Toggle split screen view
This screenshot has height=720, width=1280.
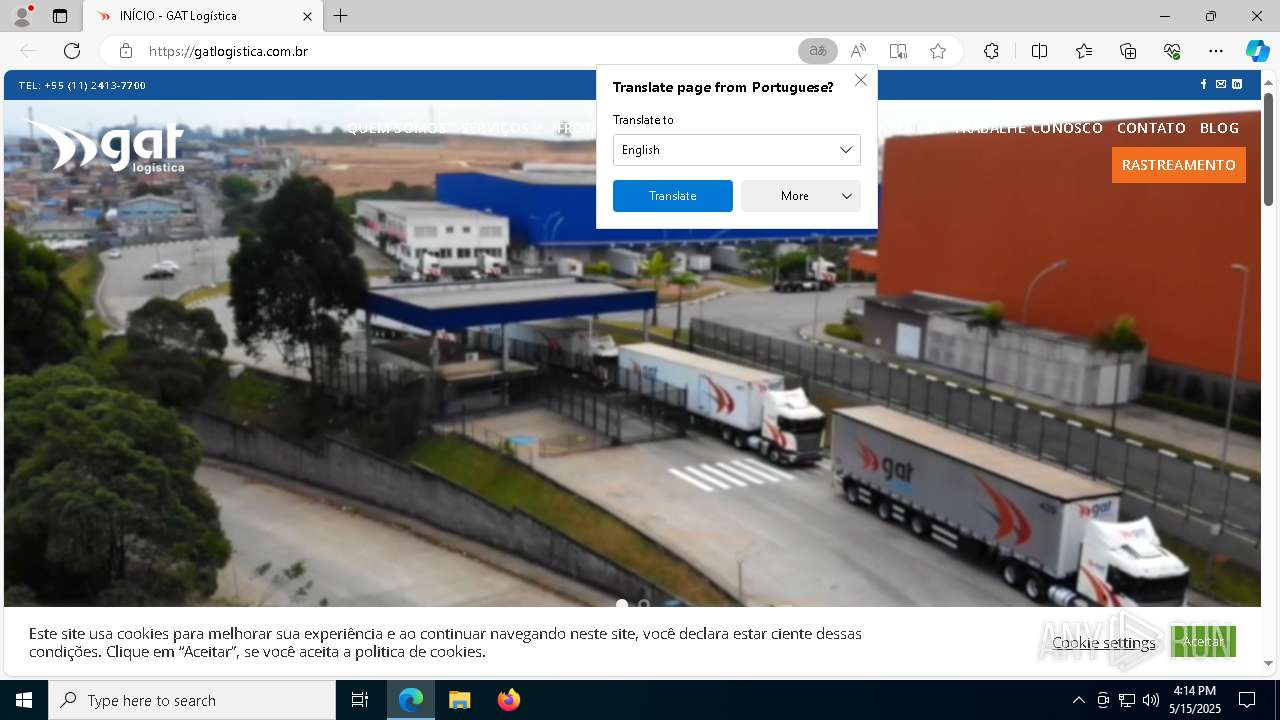[1039, 51]
